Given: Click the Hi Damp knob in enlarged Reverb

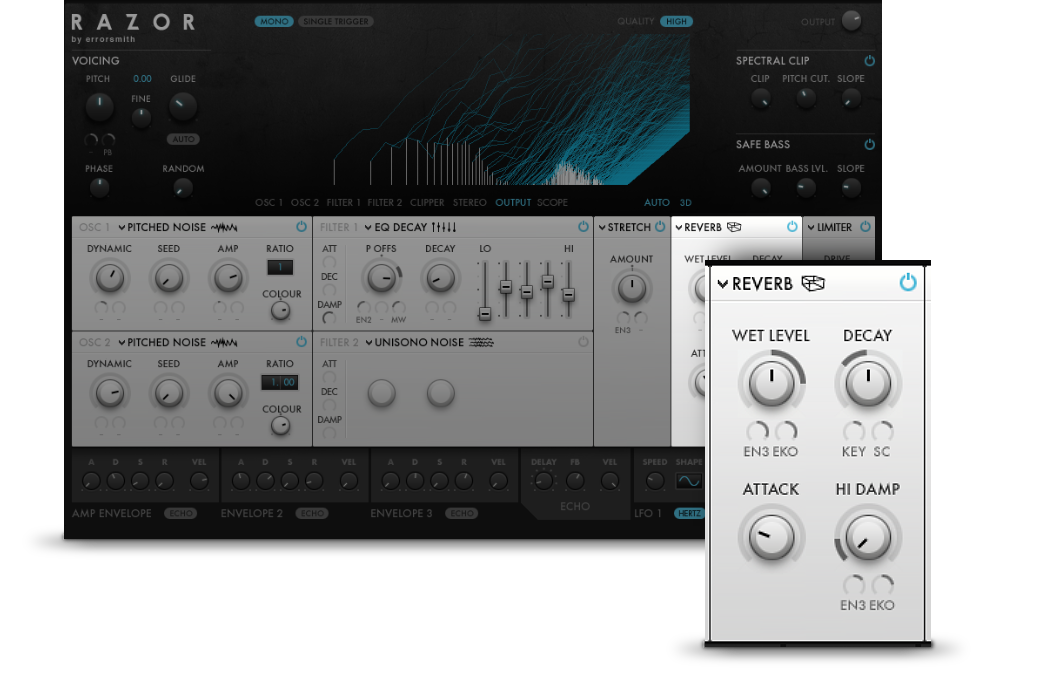Looking at the screenshot, I should point(868,537).
